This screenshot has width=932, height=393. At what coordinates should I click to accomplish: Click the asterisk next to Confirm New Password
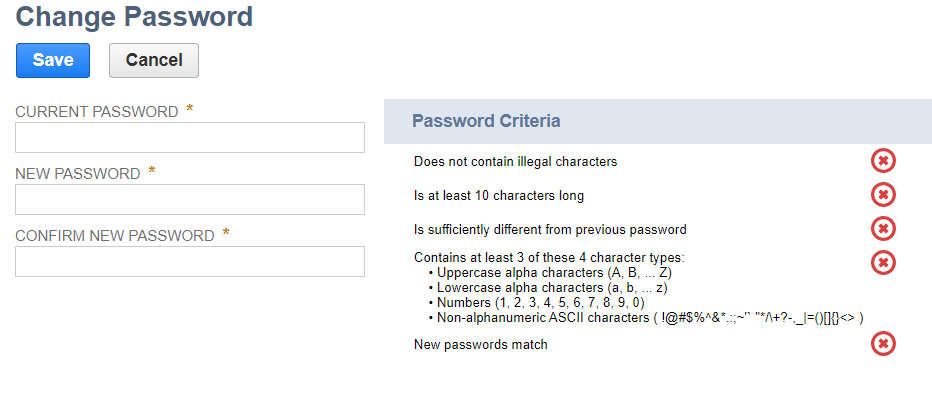[x=226, y=234]
